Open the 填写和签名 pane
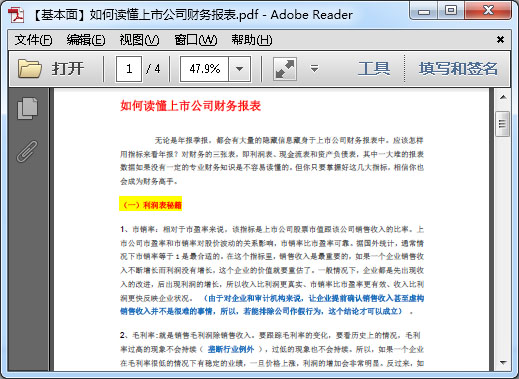 (458, 69)
